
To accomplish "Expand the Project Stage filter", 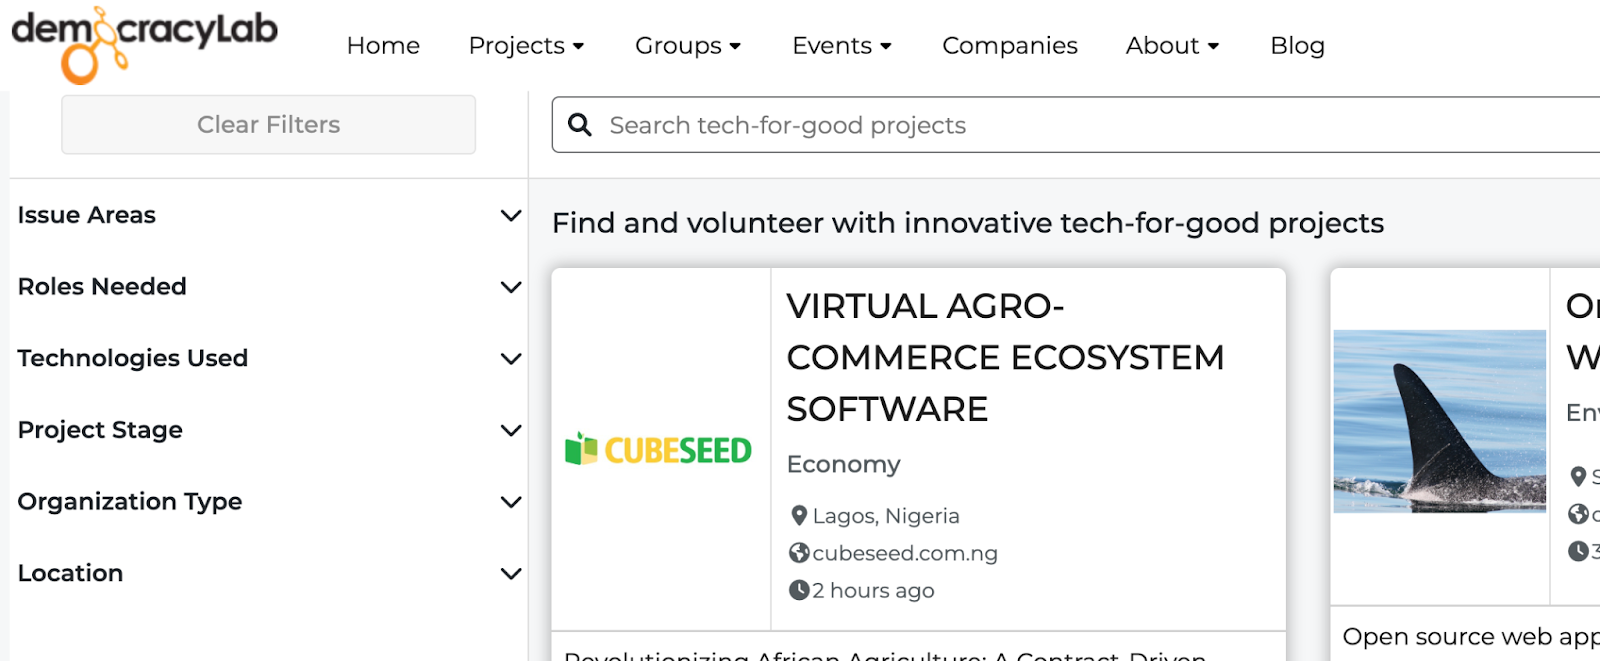I will tap(269, 430).
